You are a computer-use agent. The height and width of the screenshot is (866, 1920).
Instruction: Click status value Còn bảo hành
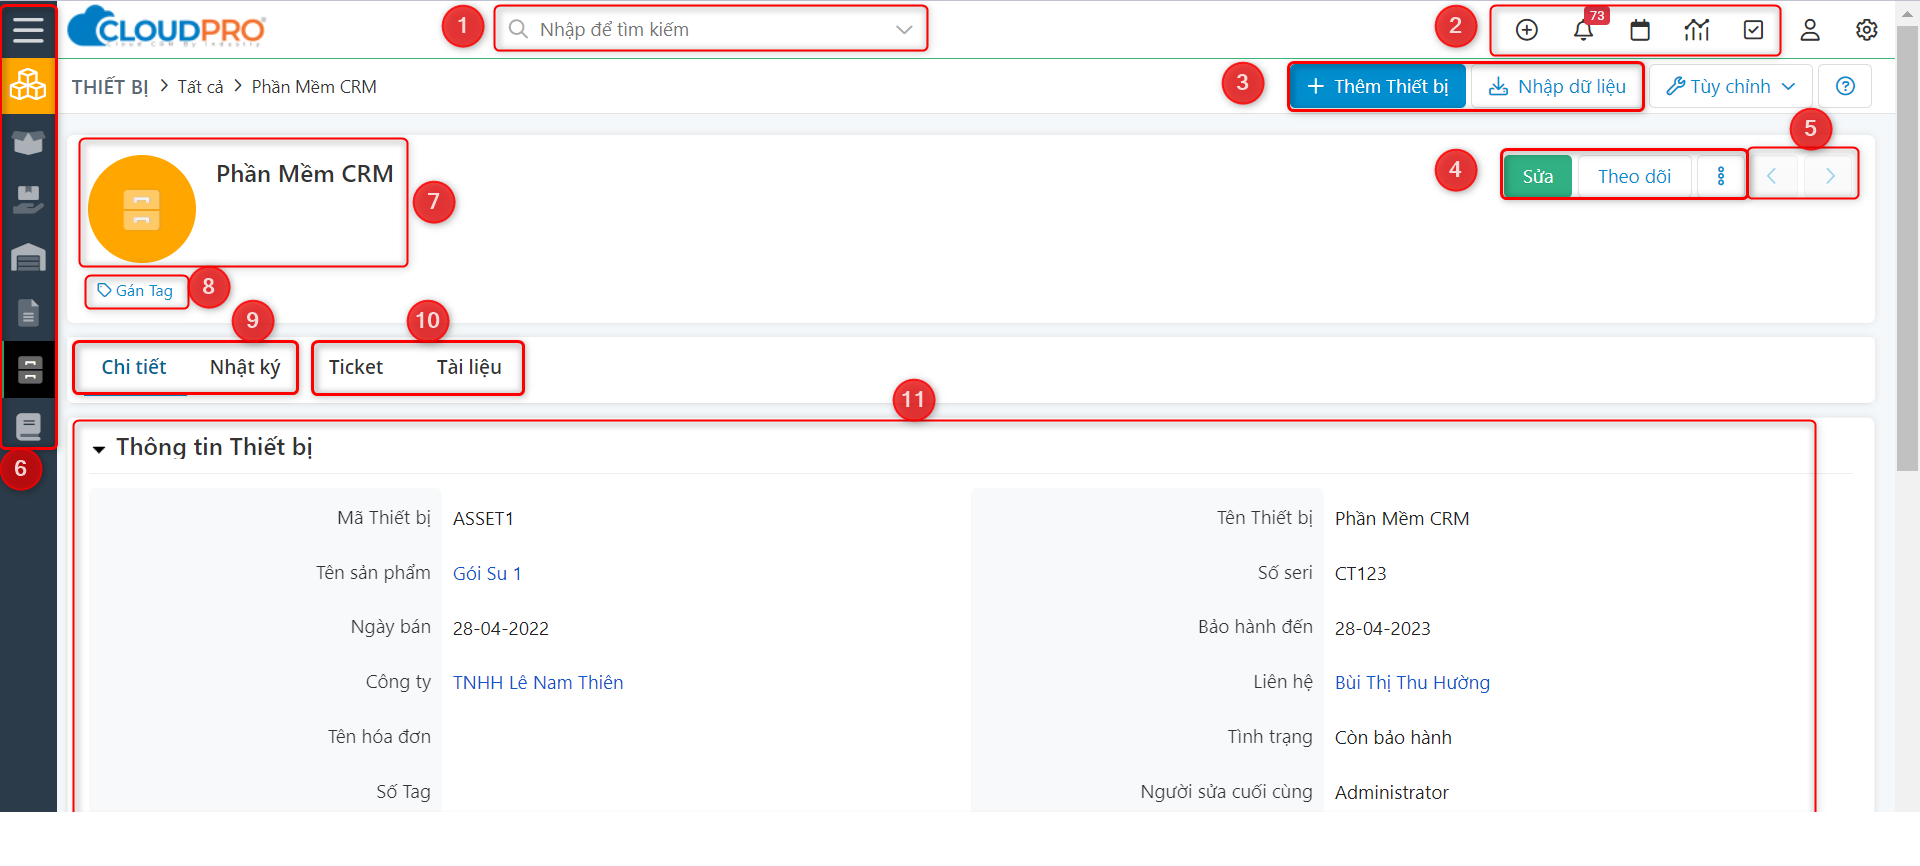click(1393, 737)
